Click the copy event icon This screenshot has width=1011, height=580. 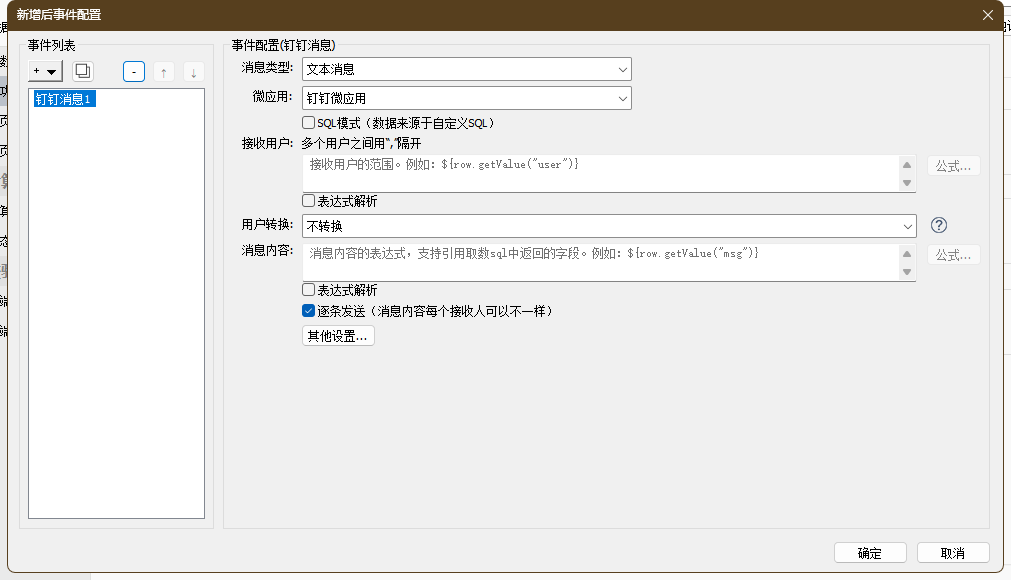83,71
